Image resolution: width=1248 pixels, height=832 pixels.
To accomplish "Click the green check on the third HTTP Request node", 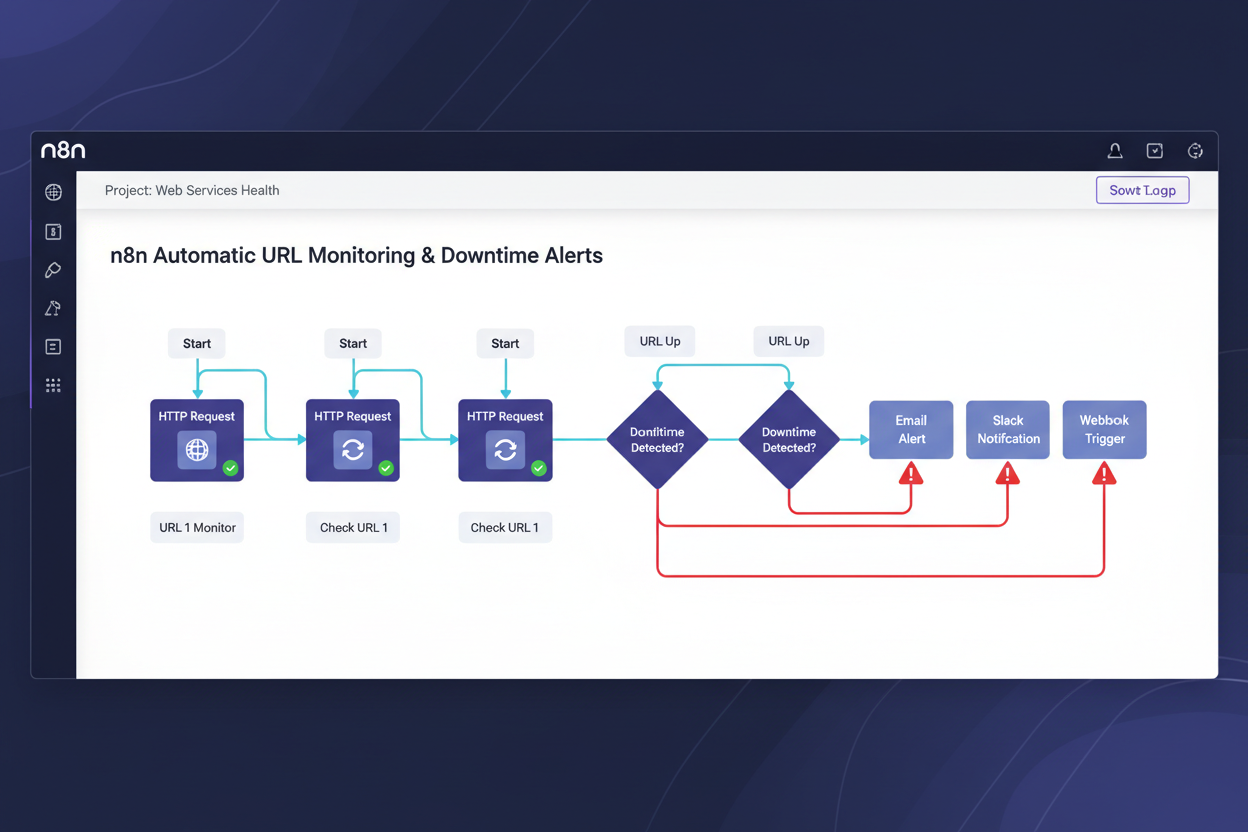I will 539,468.
